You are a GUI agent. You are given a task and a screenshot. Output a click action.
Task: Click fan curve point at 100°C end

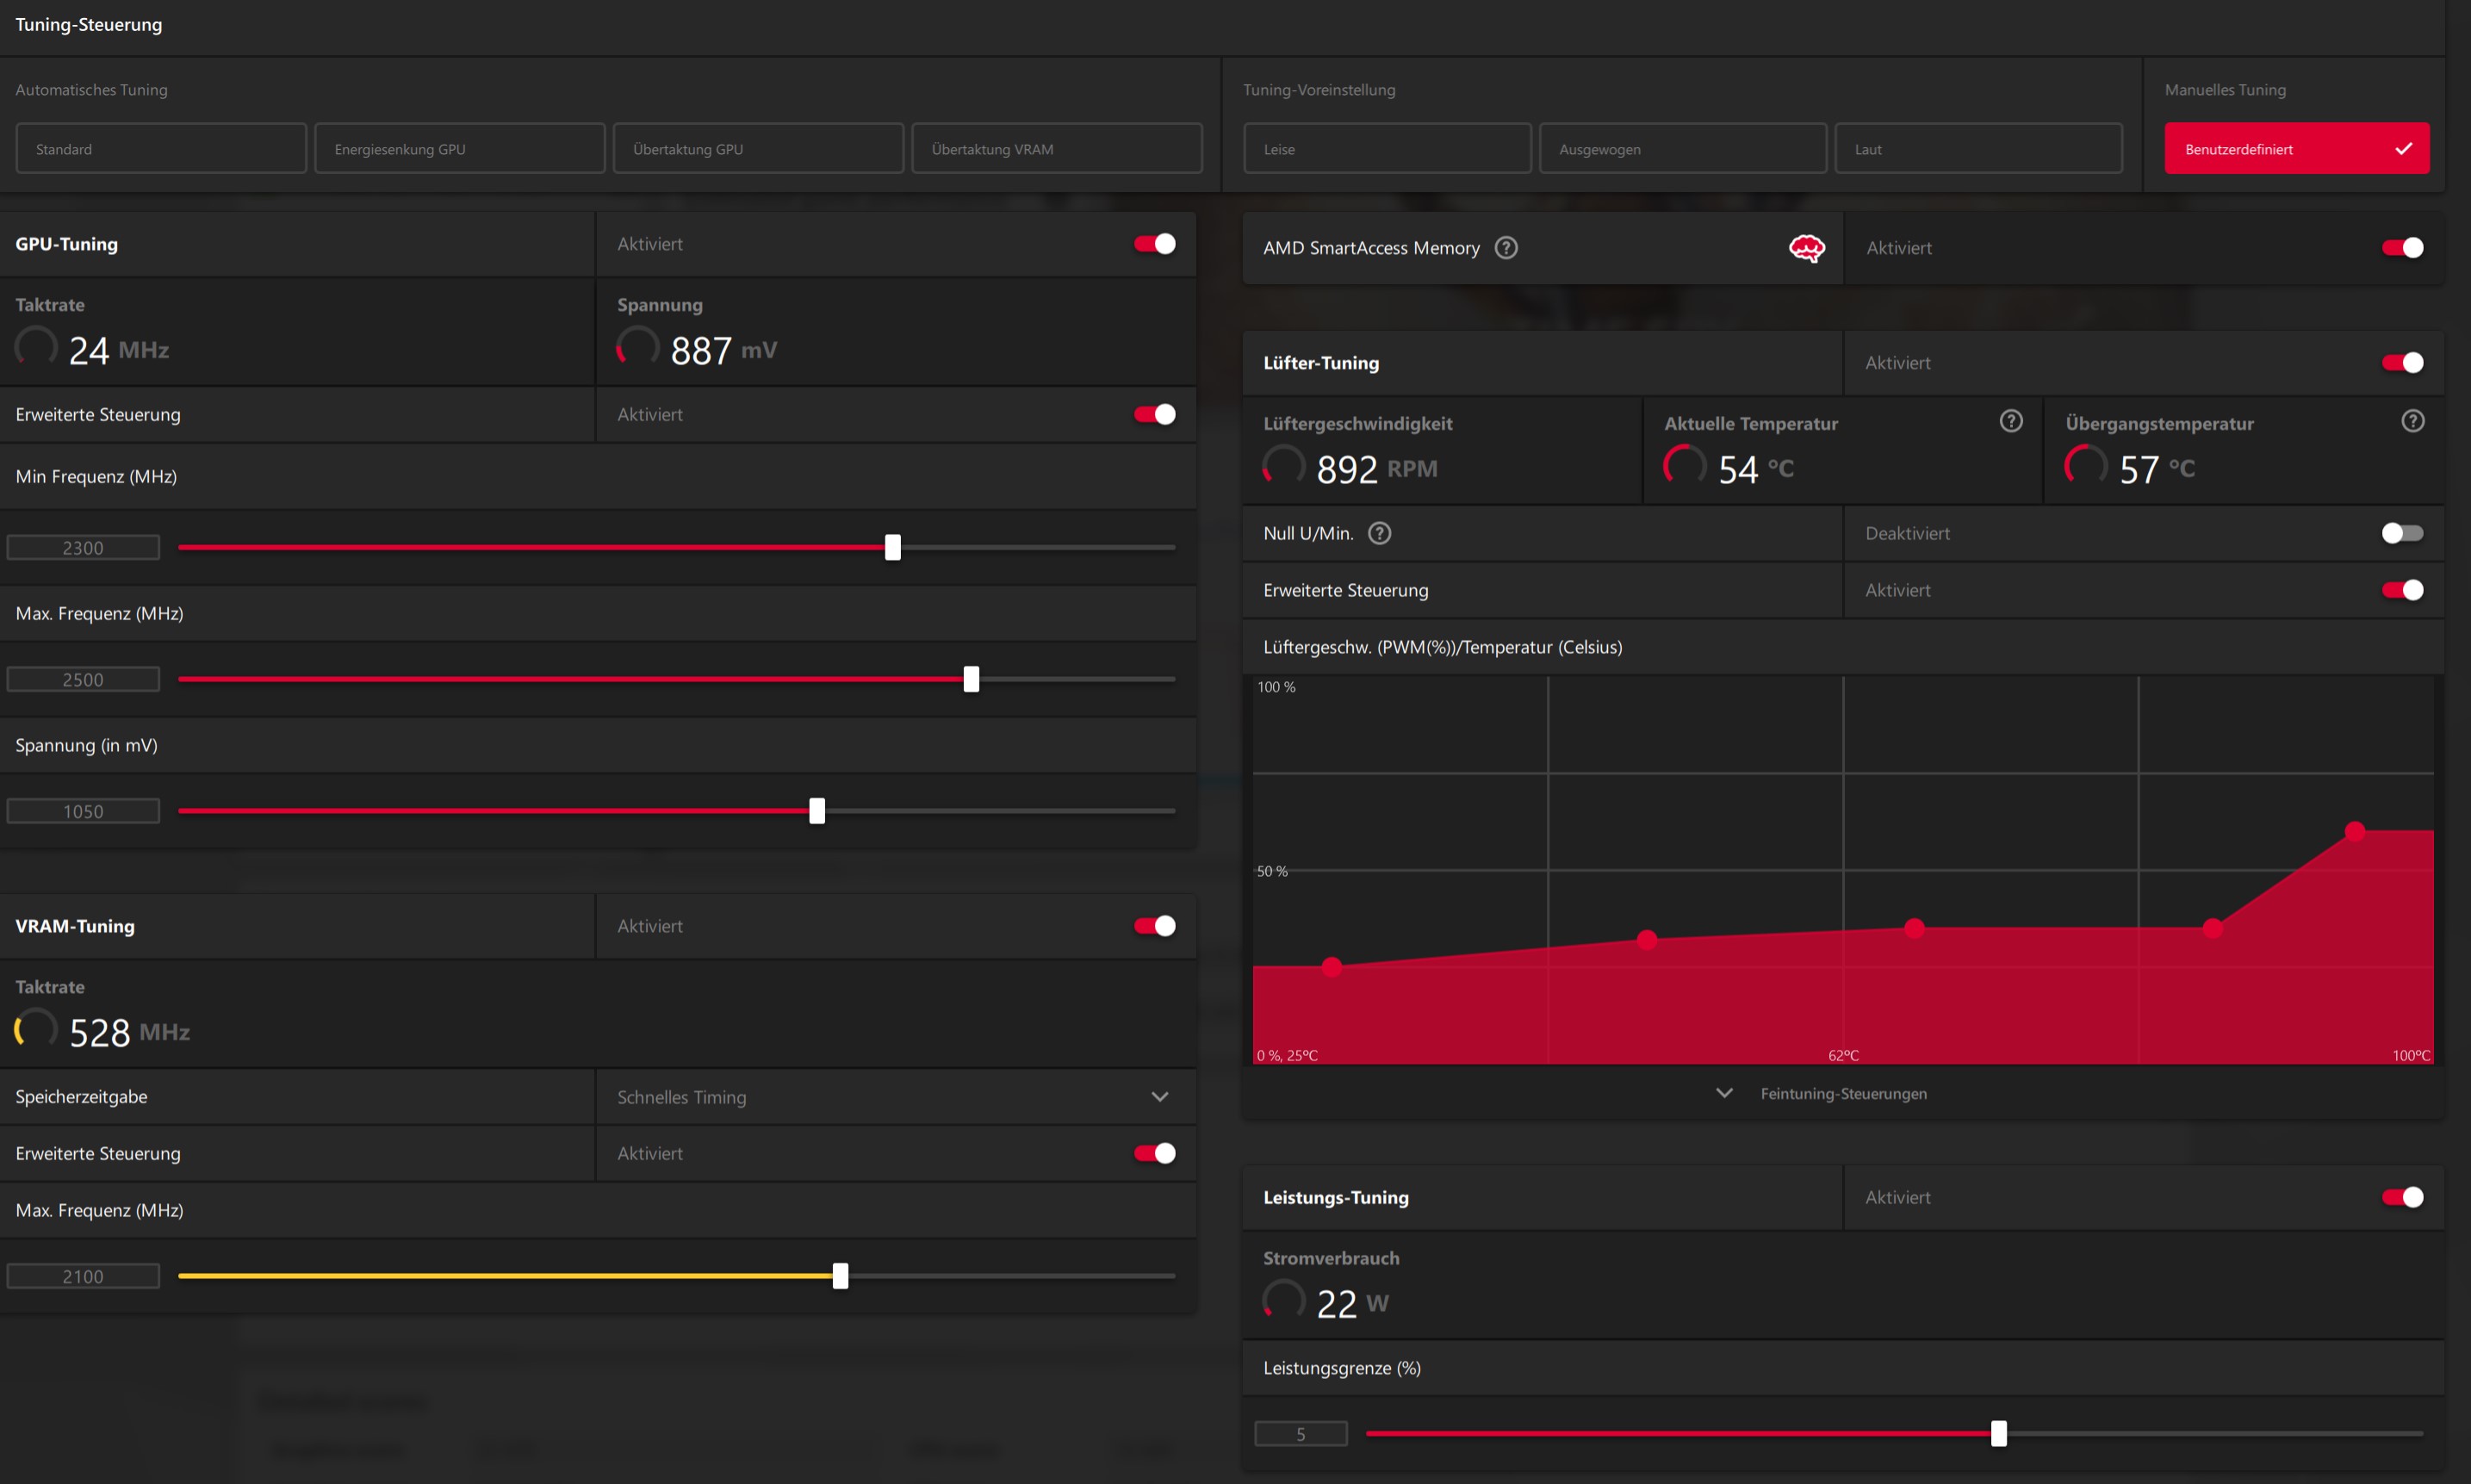(2354, 831)
